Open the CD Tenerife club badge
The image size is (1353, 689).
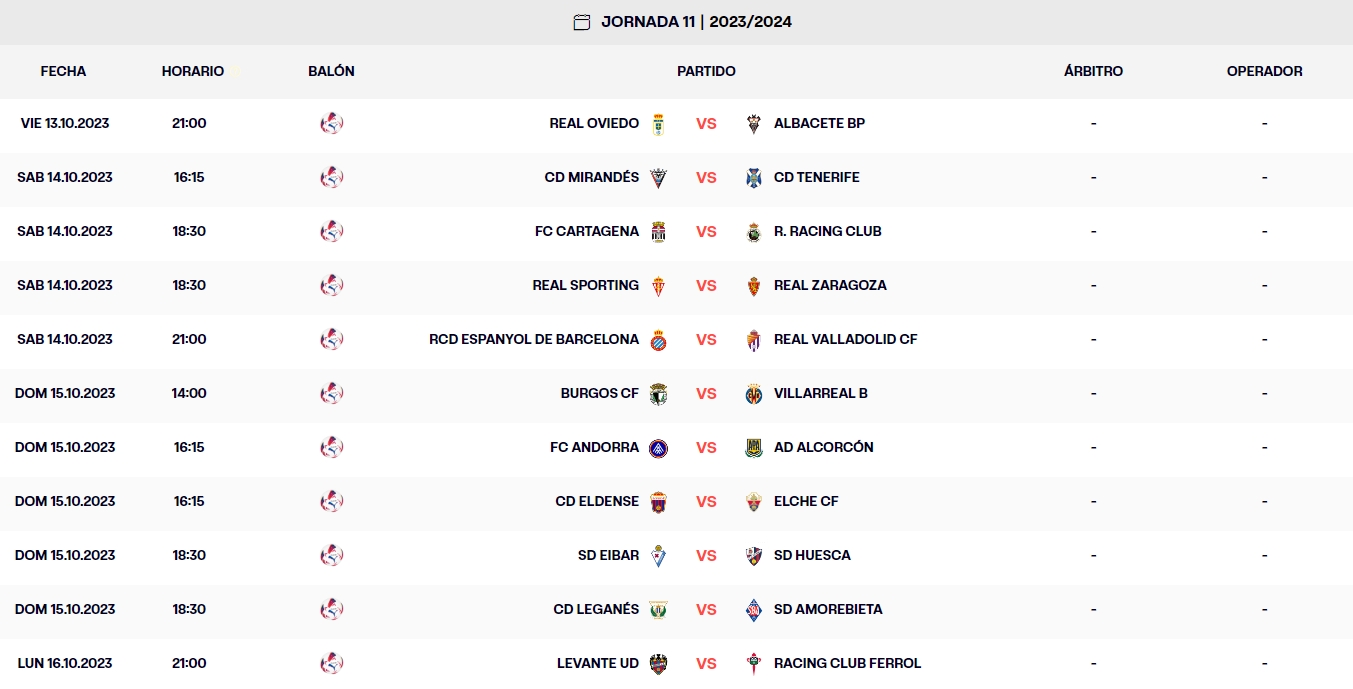tap(754, 177)
